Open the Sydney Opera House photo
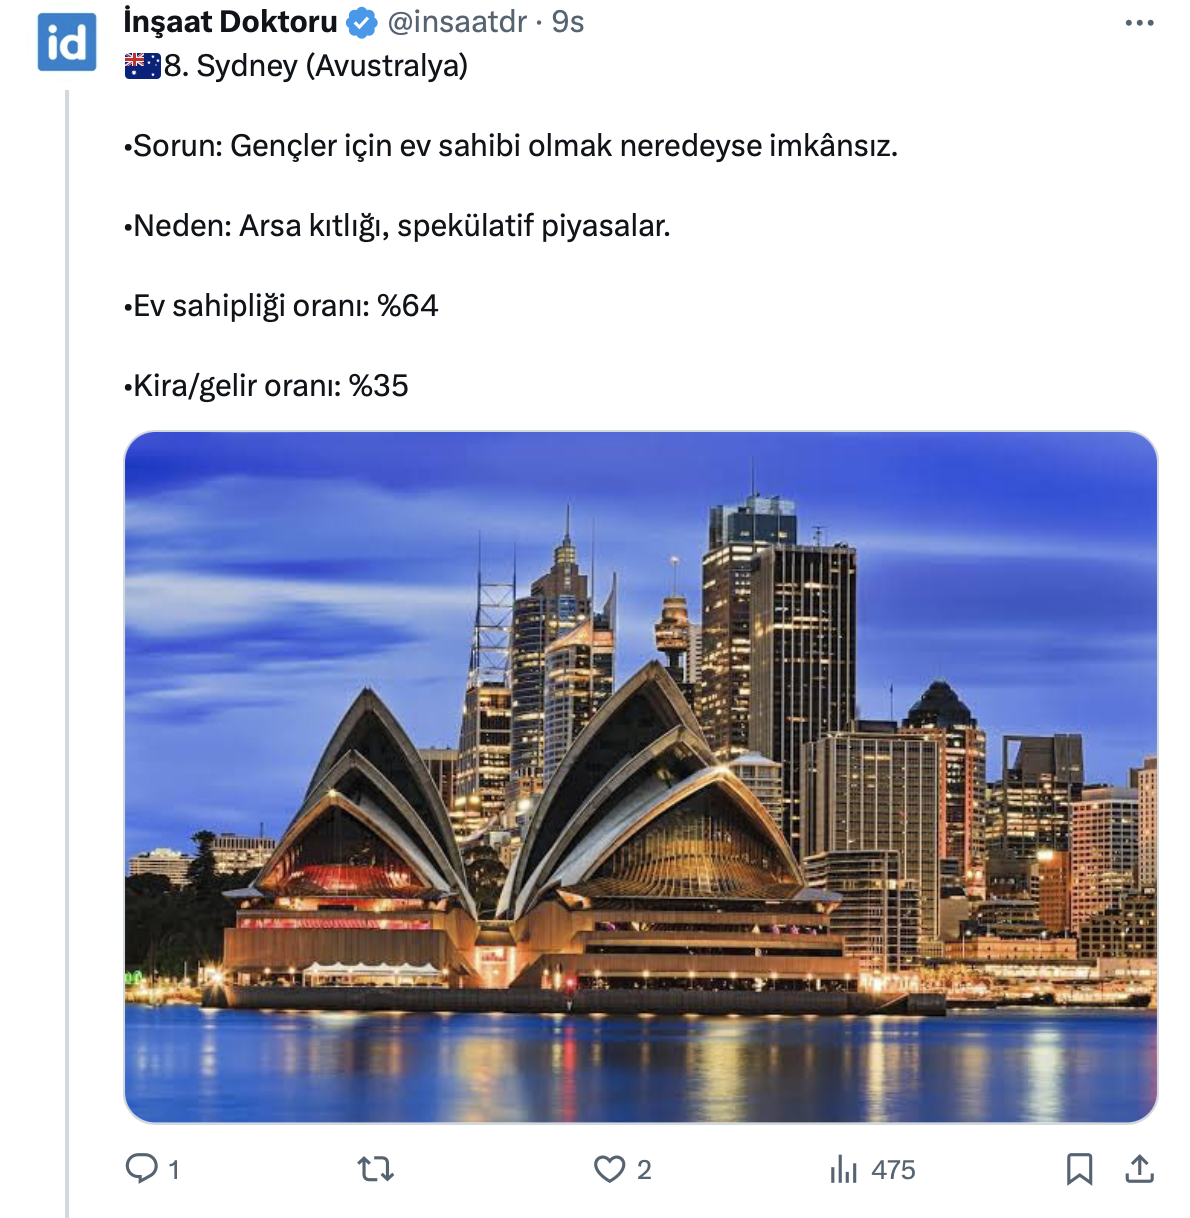Screen dimensions: 1190x1218 coord(640,777)
